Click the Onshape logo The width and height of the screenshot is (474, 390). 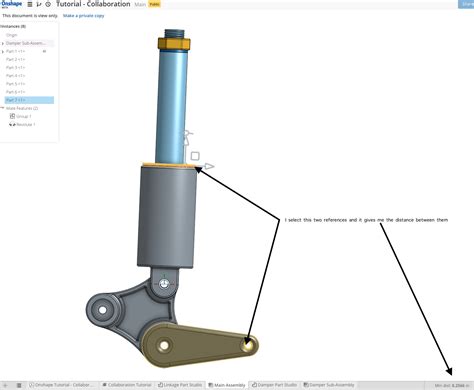12,4
